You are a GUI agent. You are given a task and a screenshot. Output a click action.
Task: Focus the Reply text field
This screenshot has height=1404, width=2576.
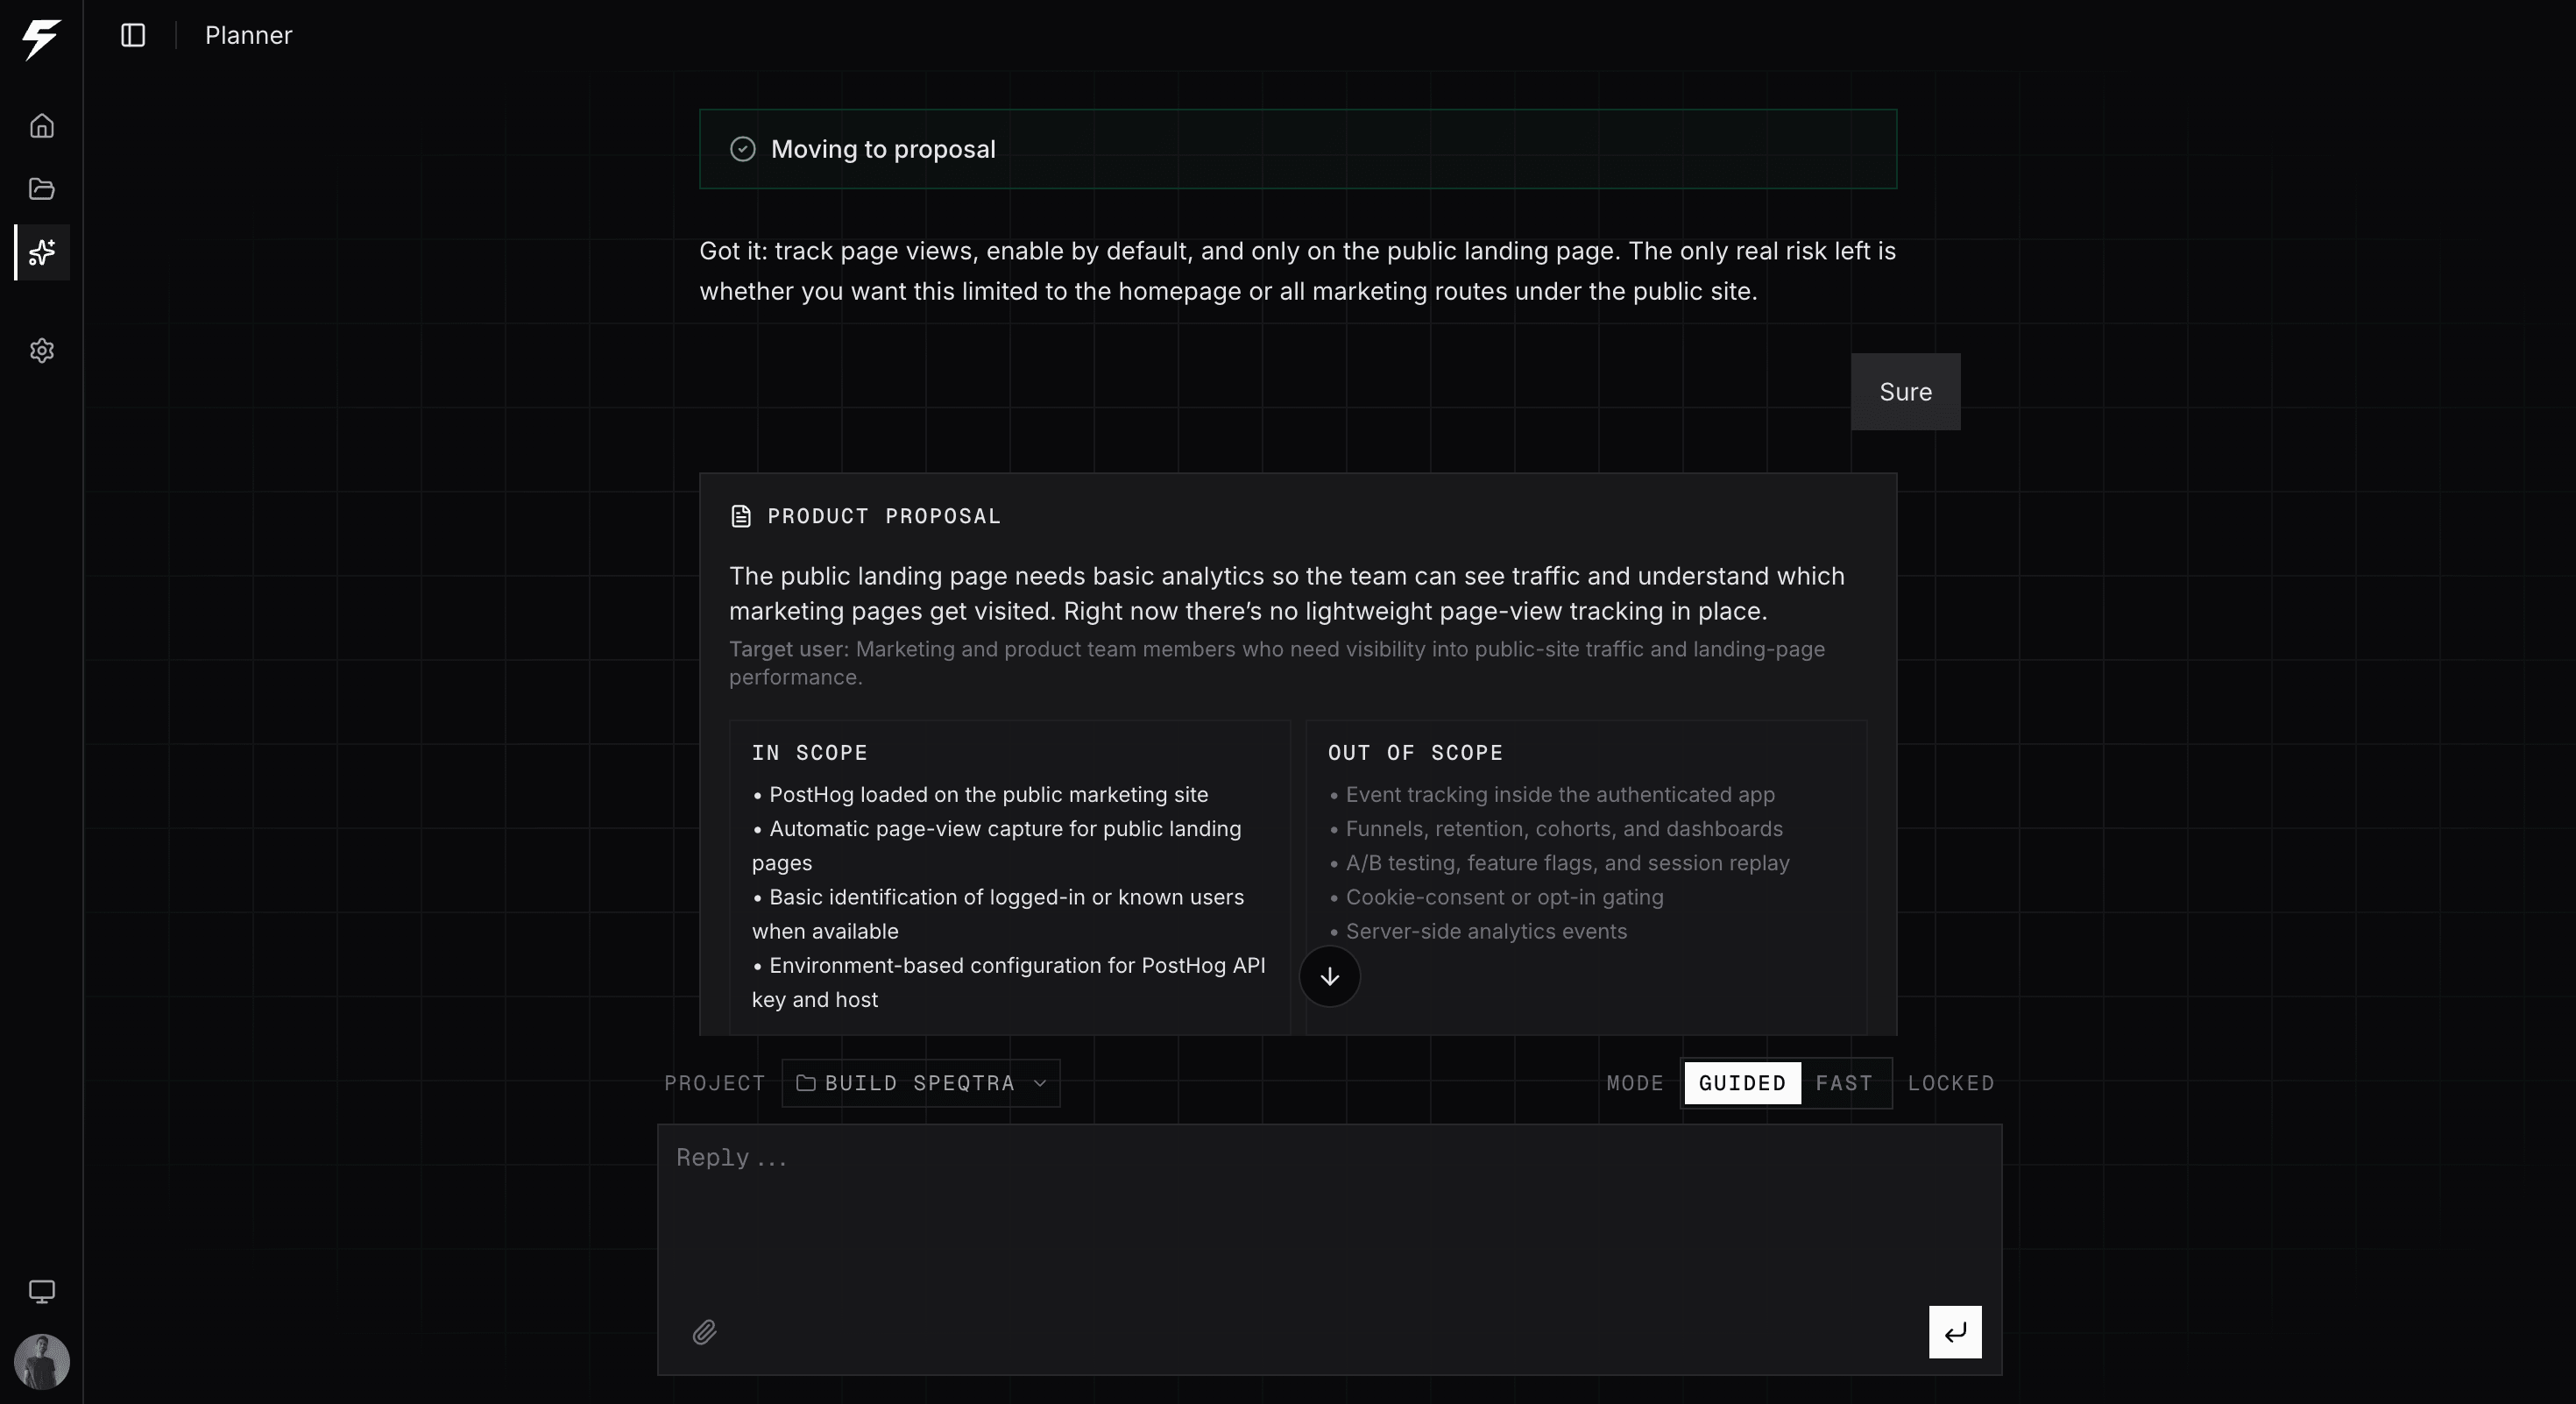pos(1329,1250)
